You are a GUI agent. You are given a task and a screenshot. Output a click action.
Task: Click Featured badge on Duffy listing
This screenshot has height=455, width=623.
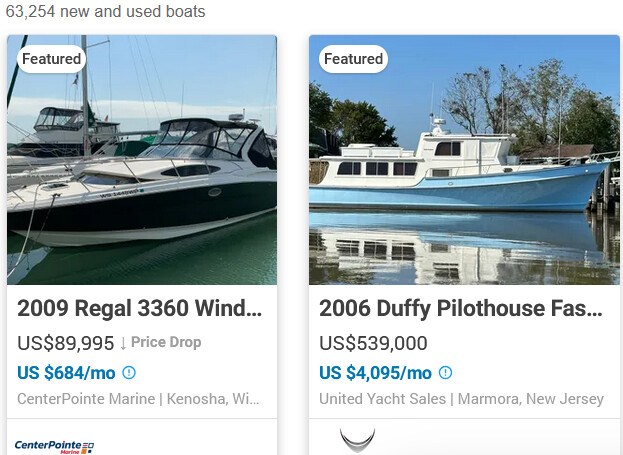353,59
